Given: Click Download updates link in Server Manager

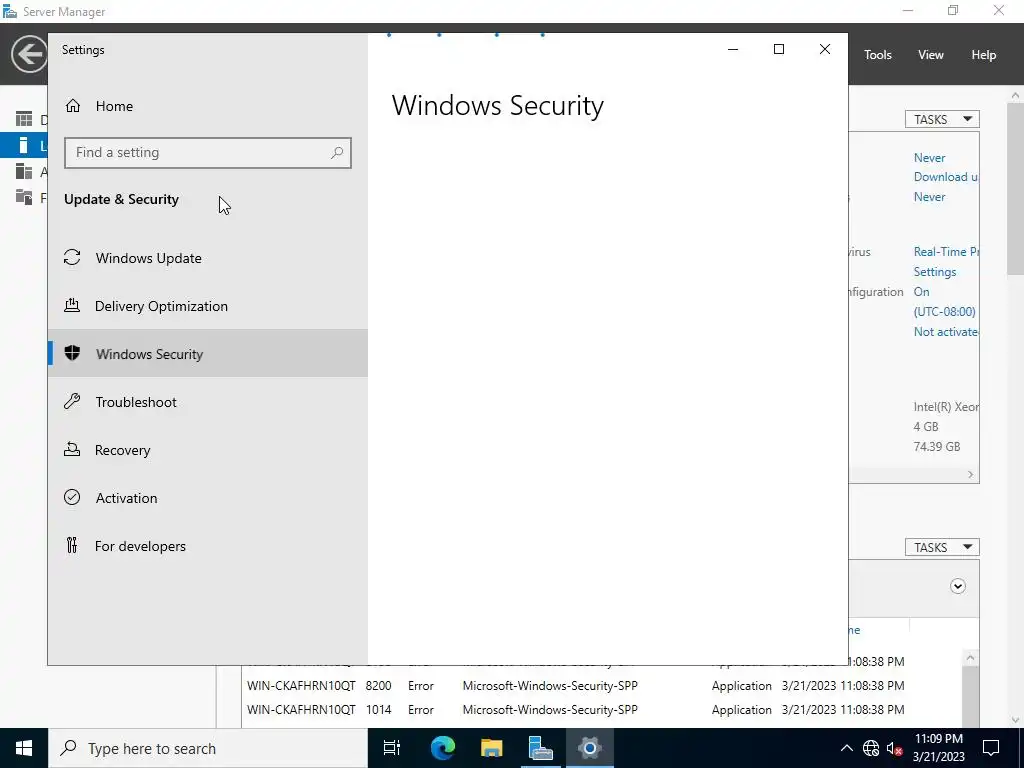Looking at the screenshot, I should point(946,177).
